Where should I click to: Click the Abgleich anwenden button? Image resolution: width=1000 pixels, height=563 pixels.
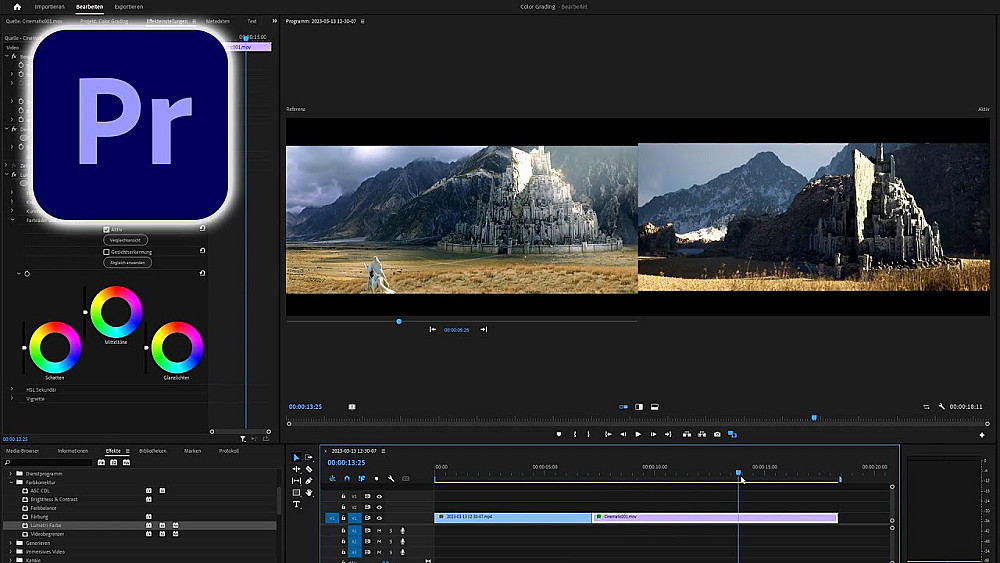(x=125, y=263)
